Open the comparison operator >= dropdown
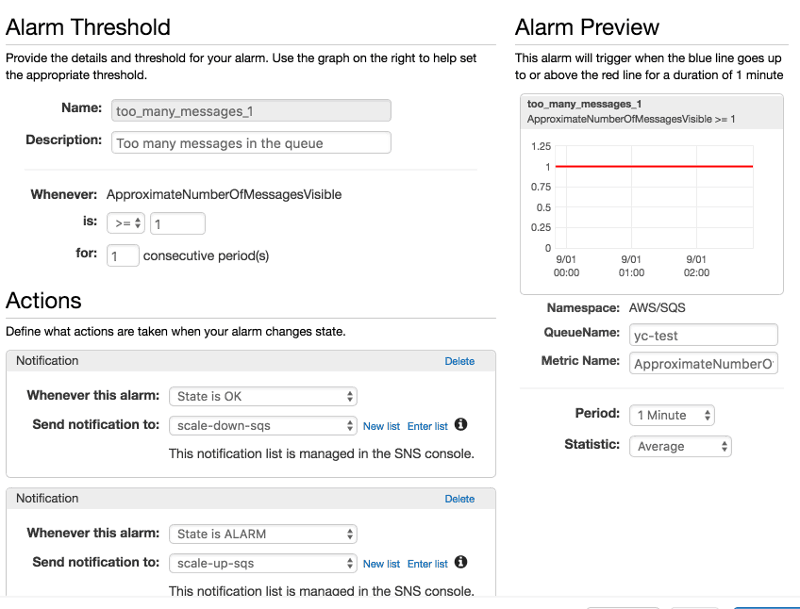This screenshot has height=609, width=800. (x=127, y=223)
